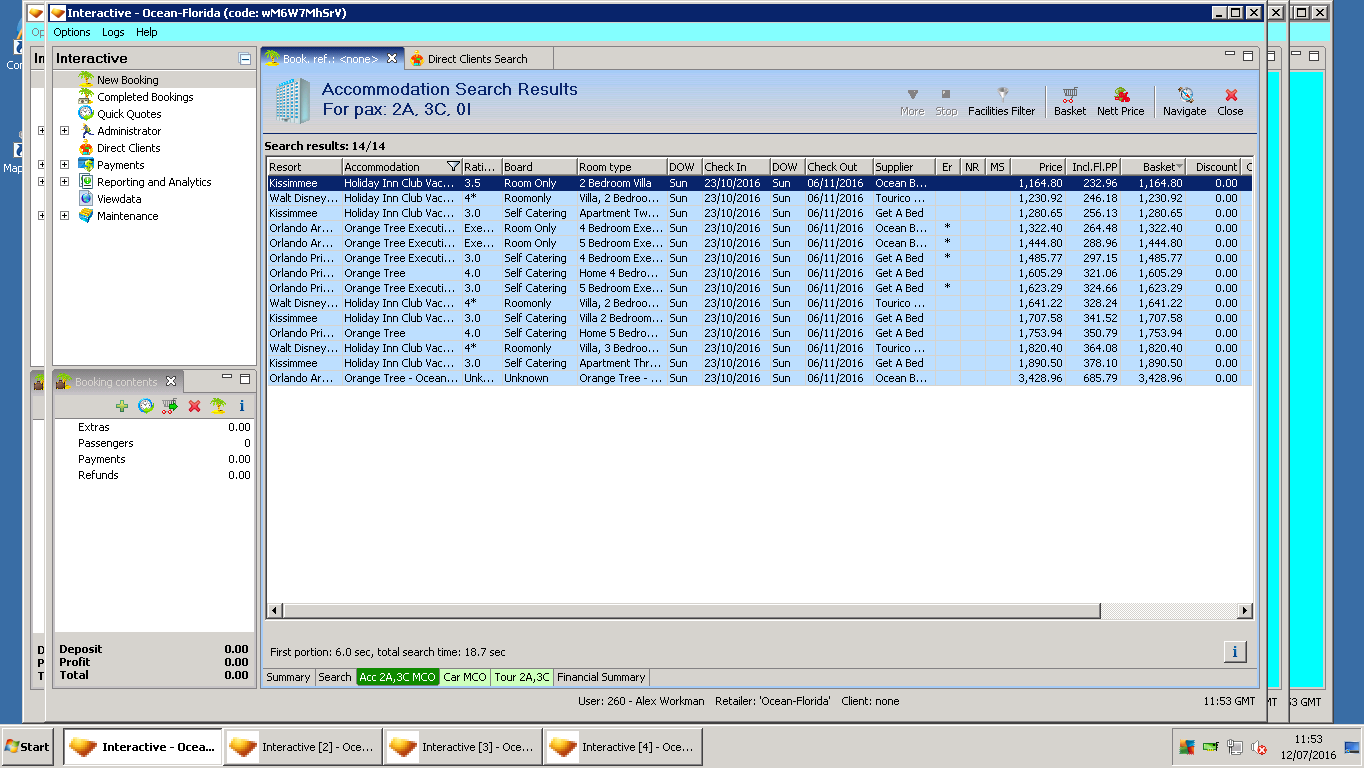Open the Facilities Filter funnel
1364x768 pixels.
(x=1001, y=101)
